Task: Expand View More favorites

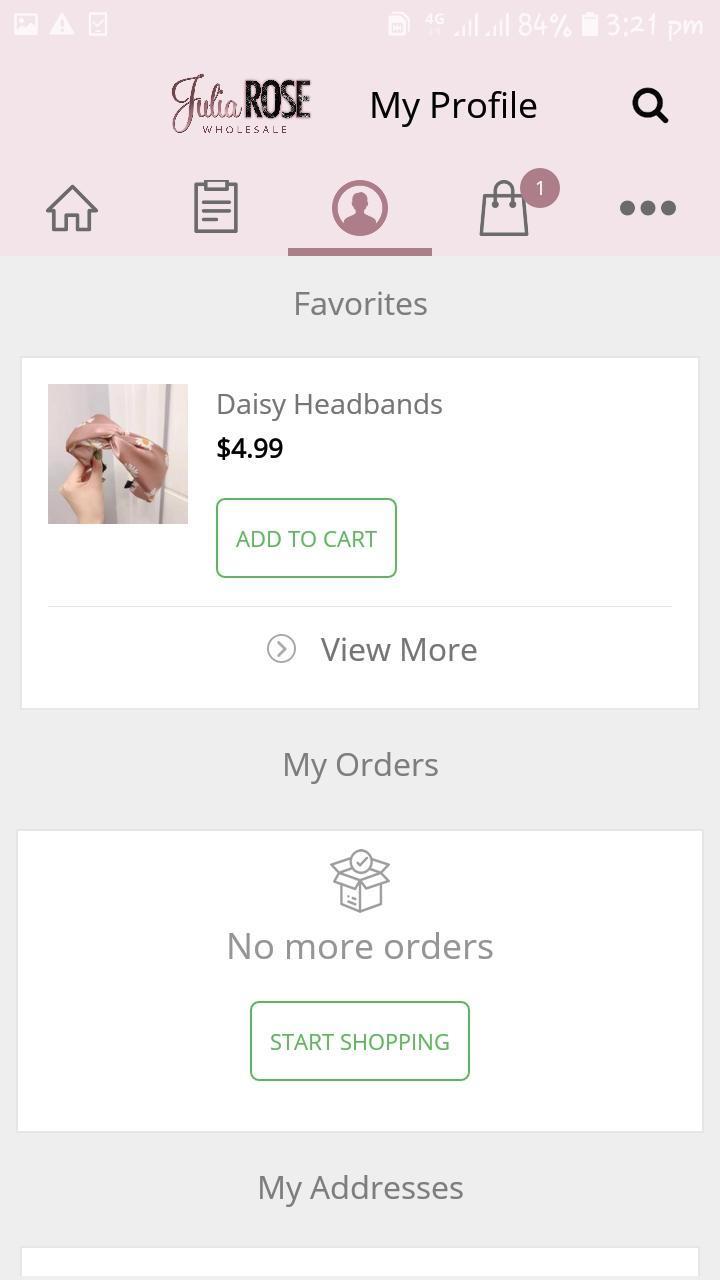Action: click(398, 649)
